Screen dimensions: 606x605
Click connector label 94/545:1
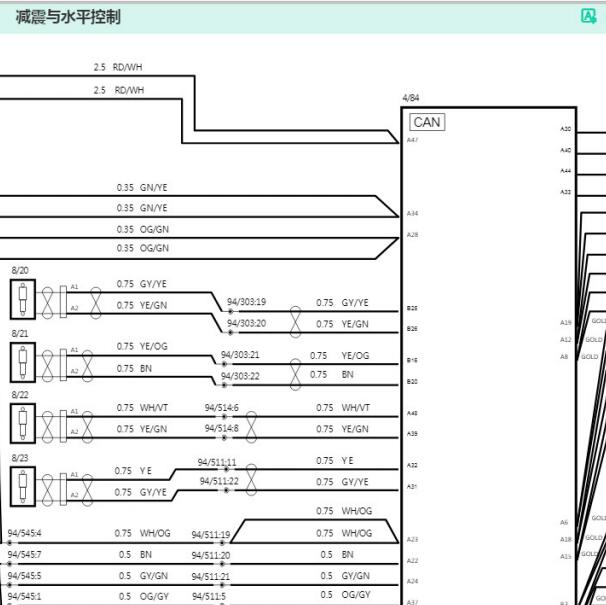[24, 596]
